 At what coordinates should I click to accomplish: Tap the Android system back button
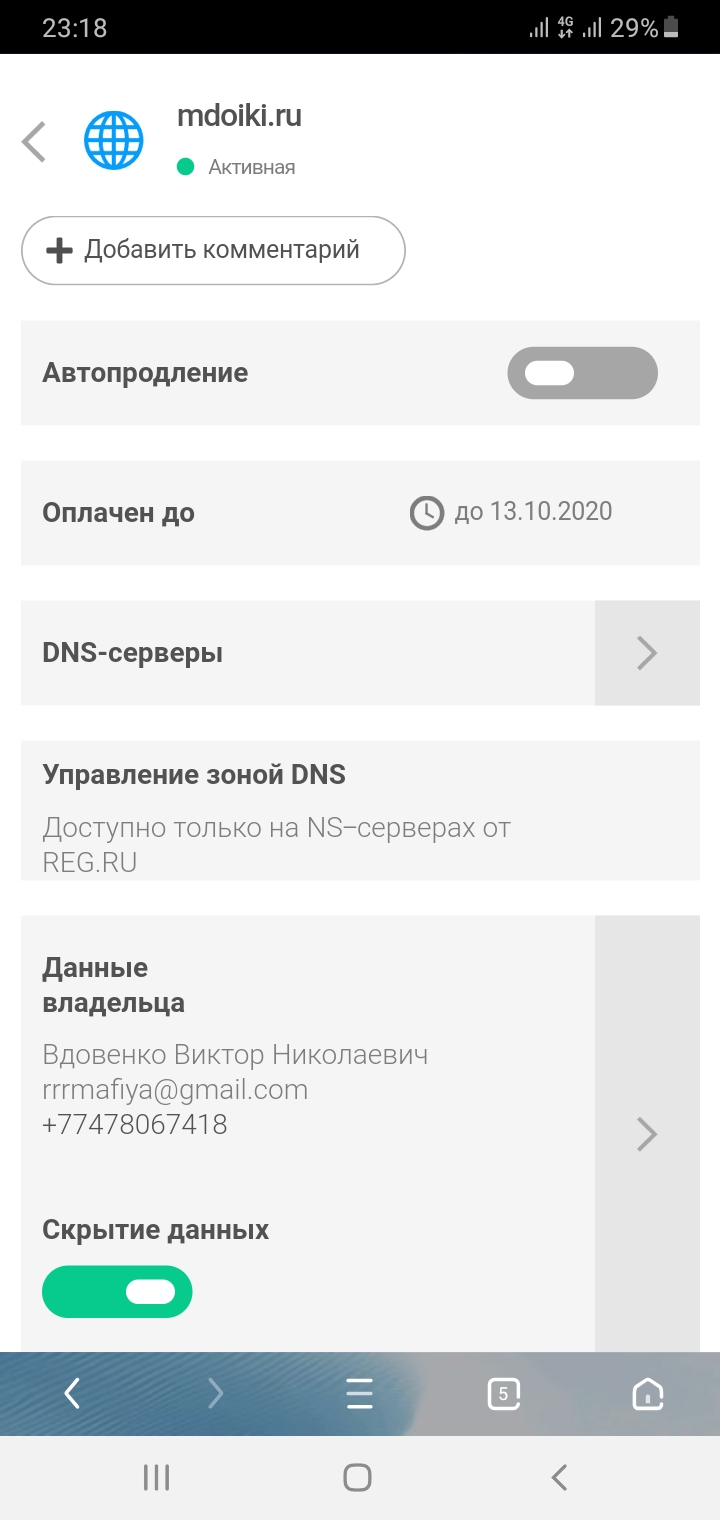(560, 1477)
